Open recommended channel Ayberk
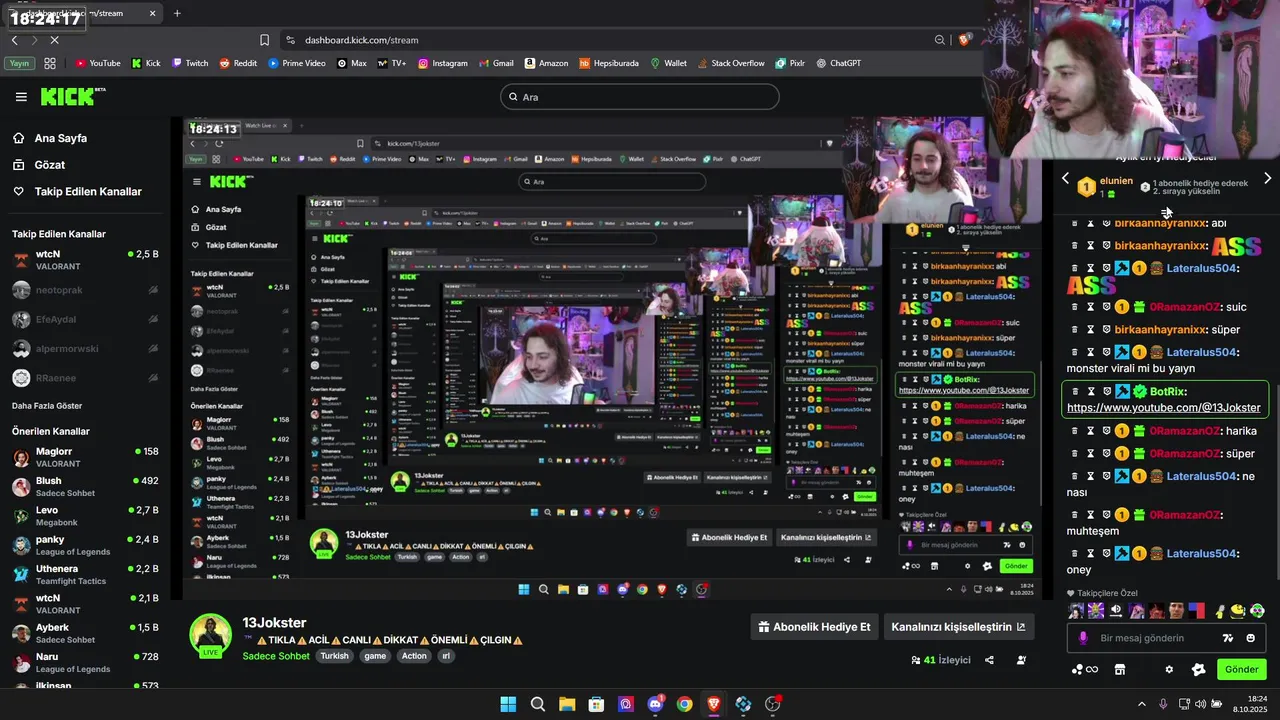1280x720 pixels. 85,633
